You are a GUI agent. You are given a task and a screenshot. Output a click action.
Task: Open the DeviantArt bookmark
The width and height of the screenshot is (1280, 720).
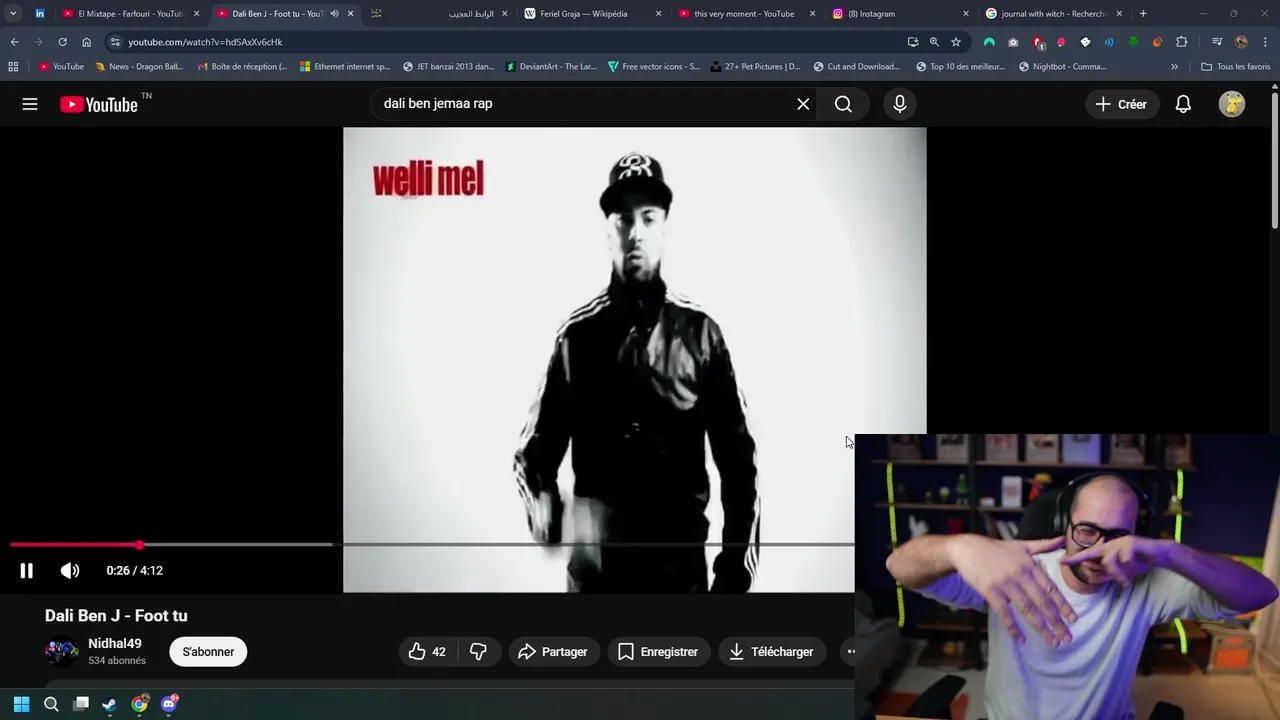(551, 67)
